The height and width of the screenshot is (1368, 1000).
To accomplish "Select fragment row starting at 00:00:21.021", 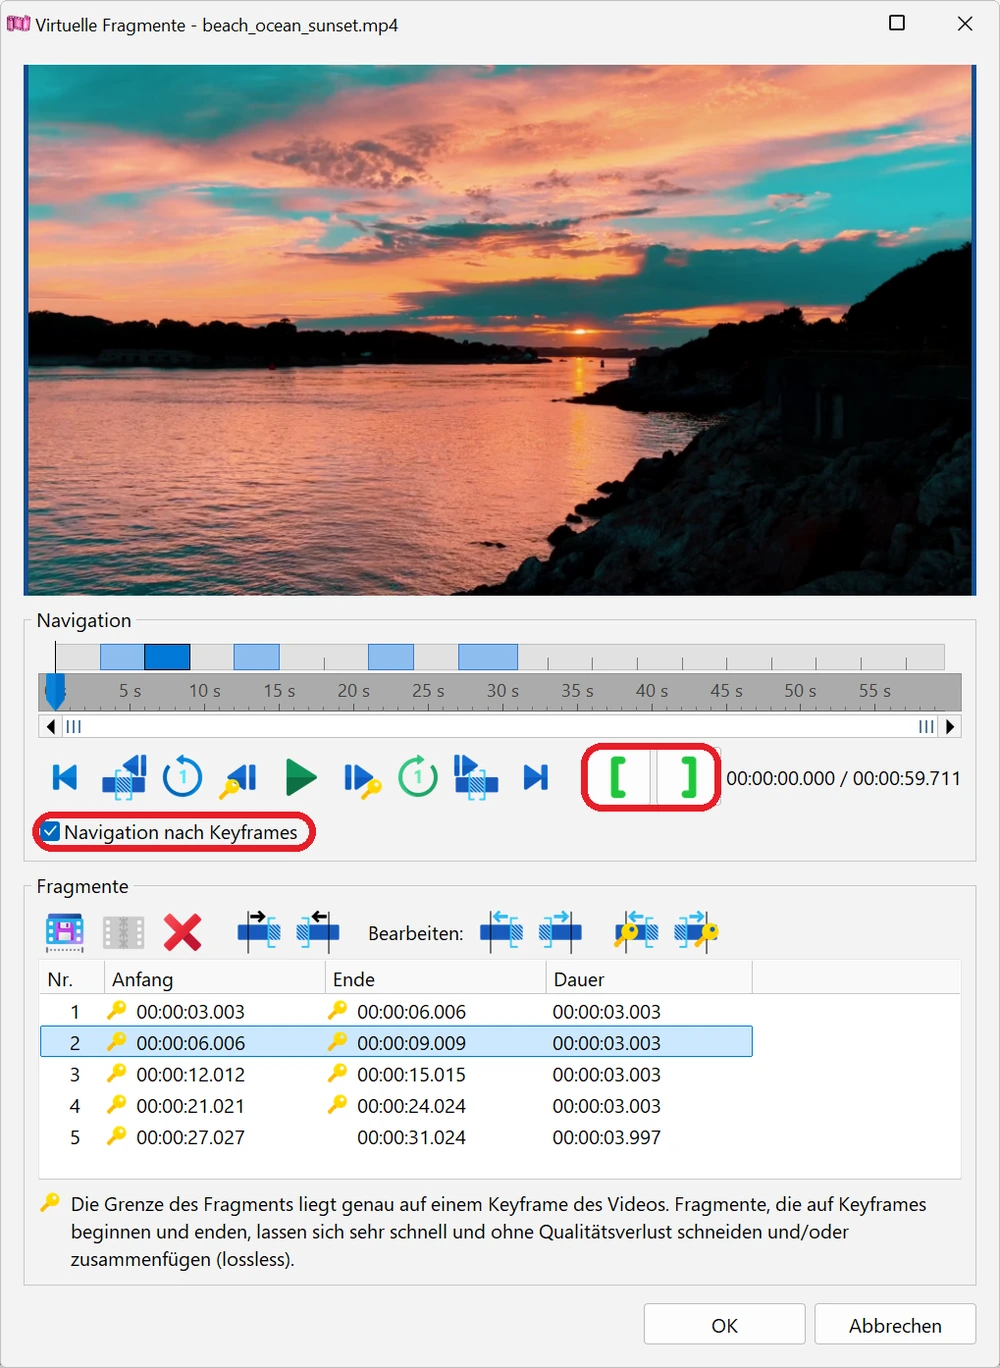I will [396, 1105].
